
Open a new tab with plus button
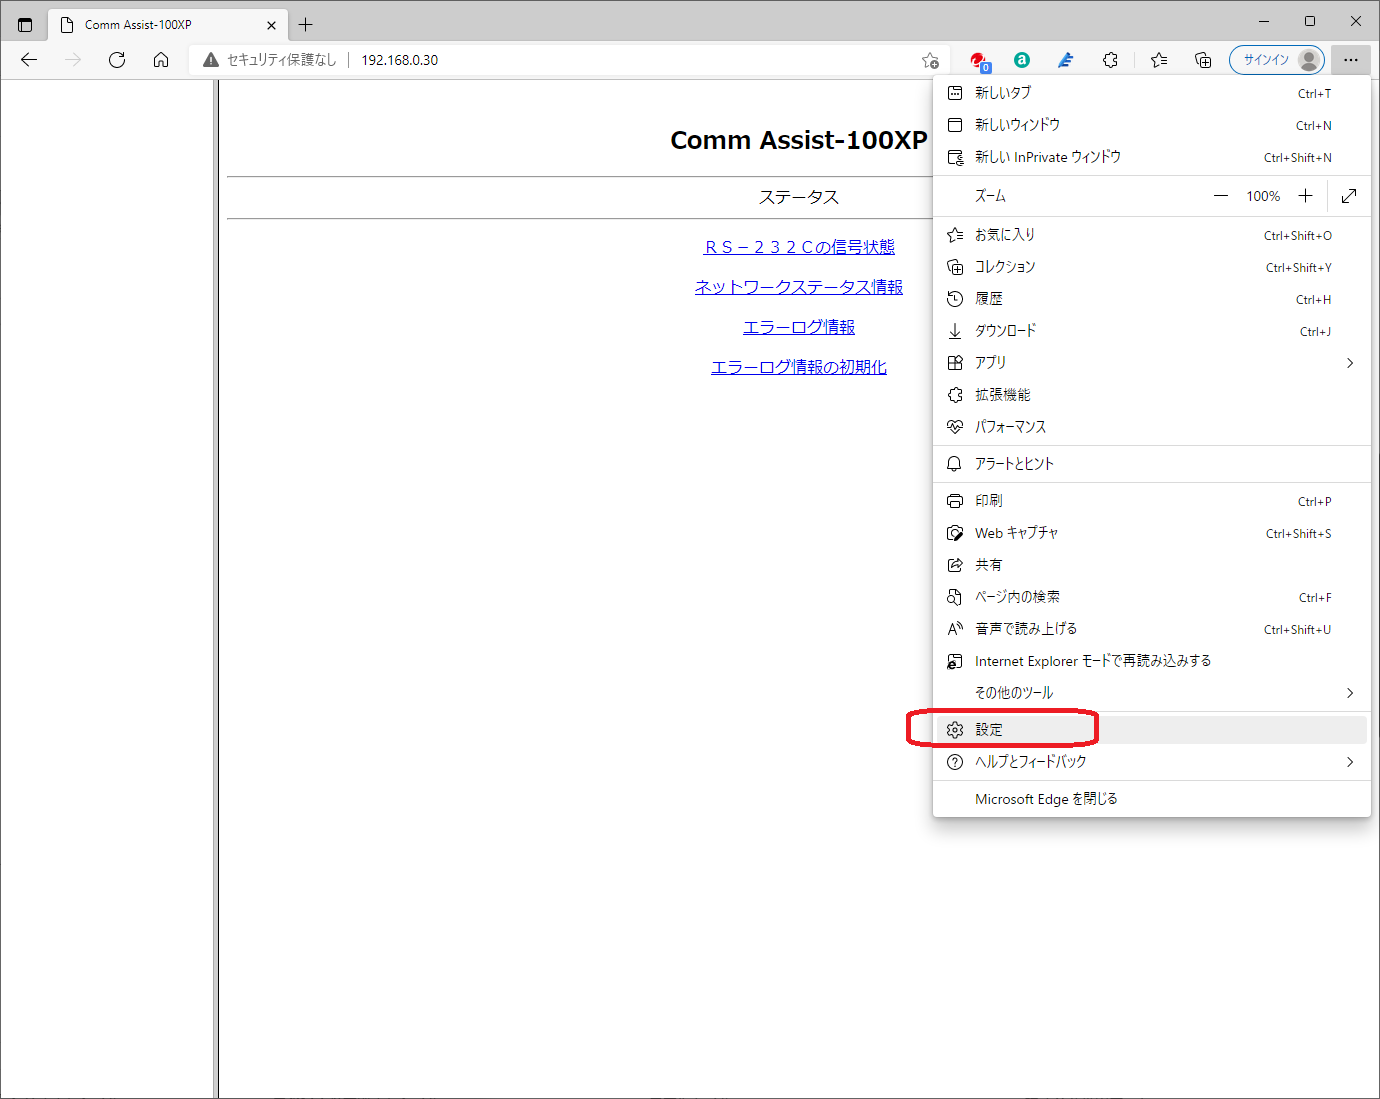point(306,25)
